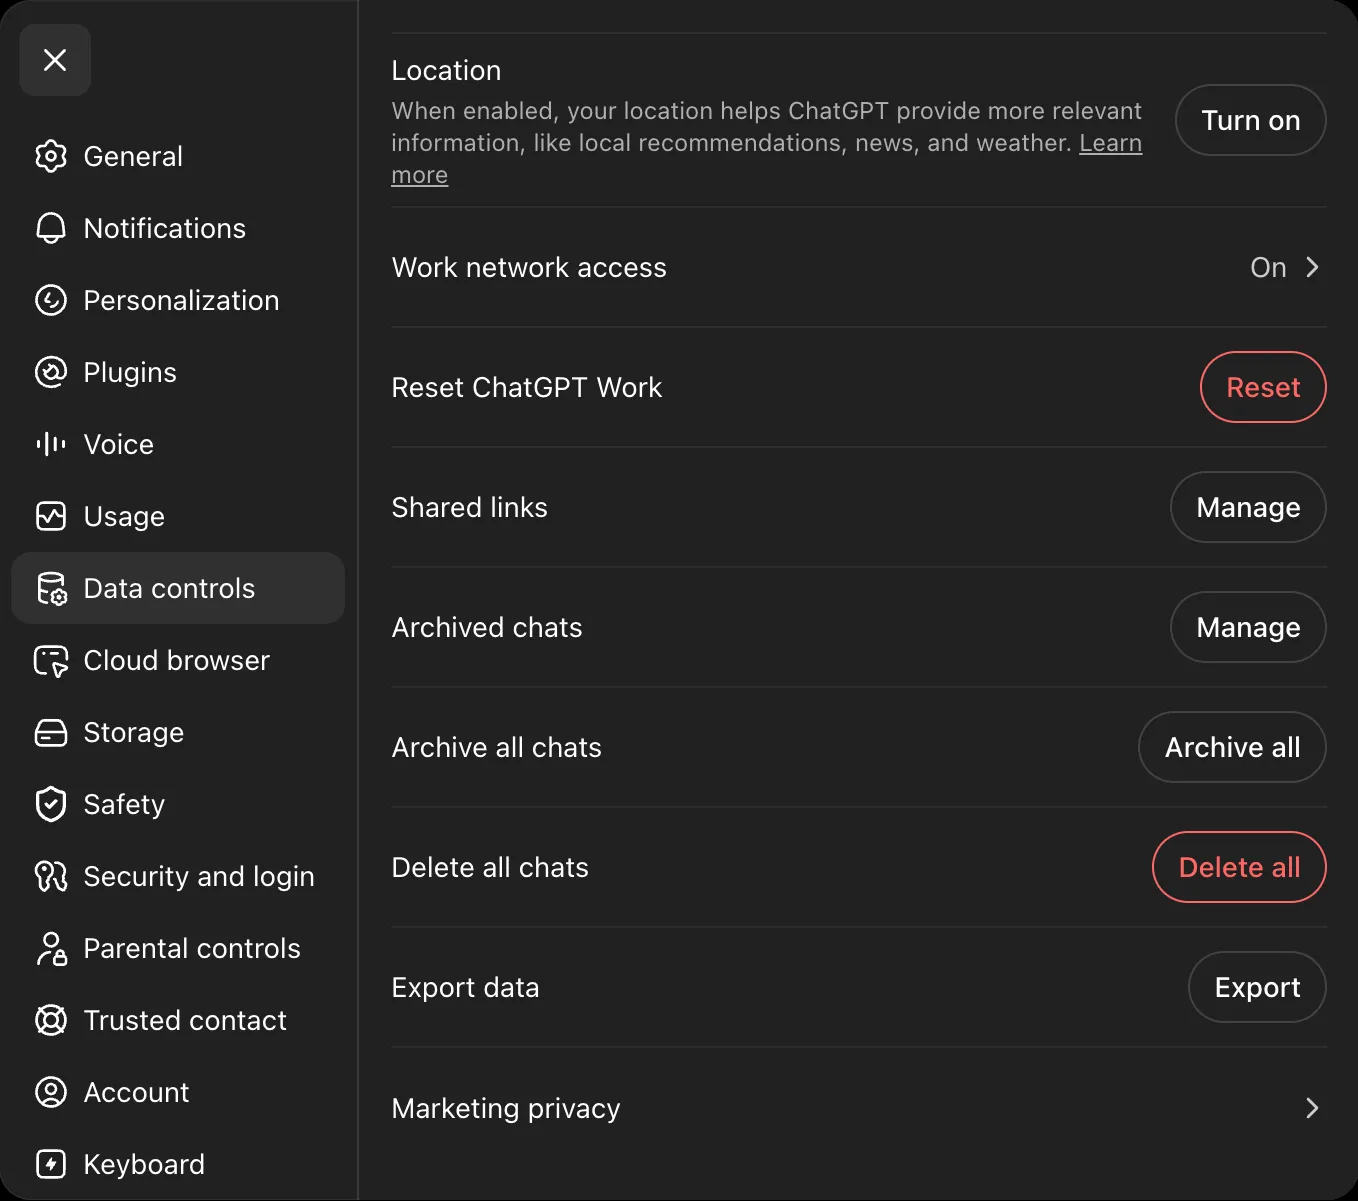Image resolution: width=1358 pixels, height=1201 pixels.
Task: Click the General gear icon
Action: 51,156
